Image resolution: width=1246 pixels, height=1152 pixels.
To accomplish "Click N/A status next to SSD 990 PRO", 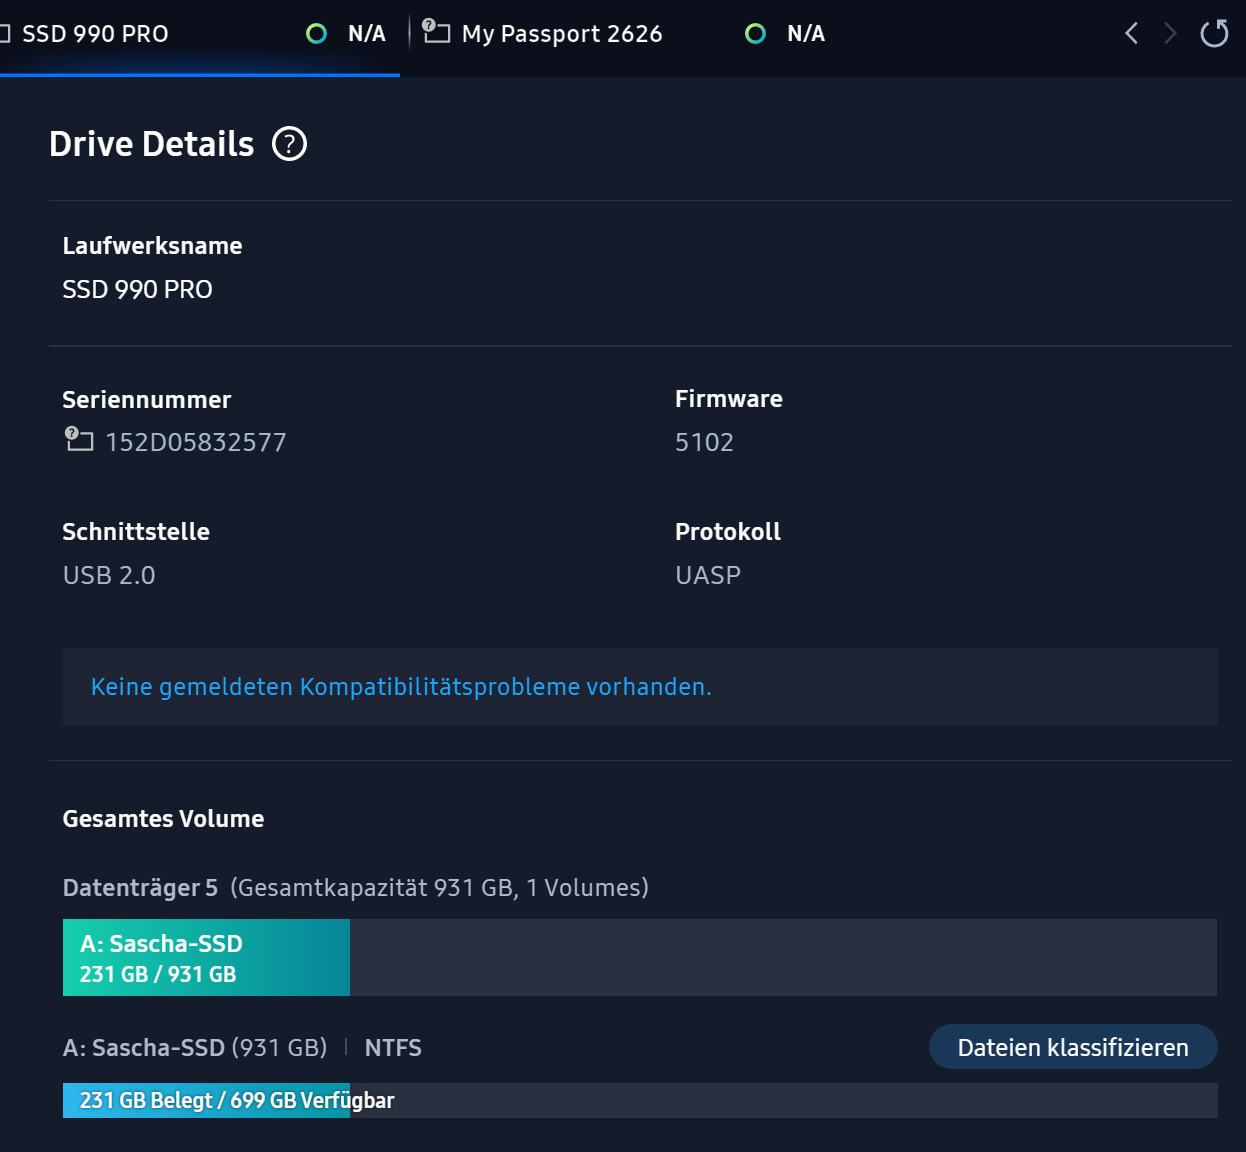I will tap(367, 34).
